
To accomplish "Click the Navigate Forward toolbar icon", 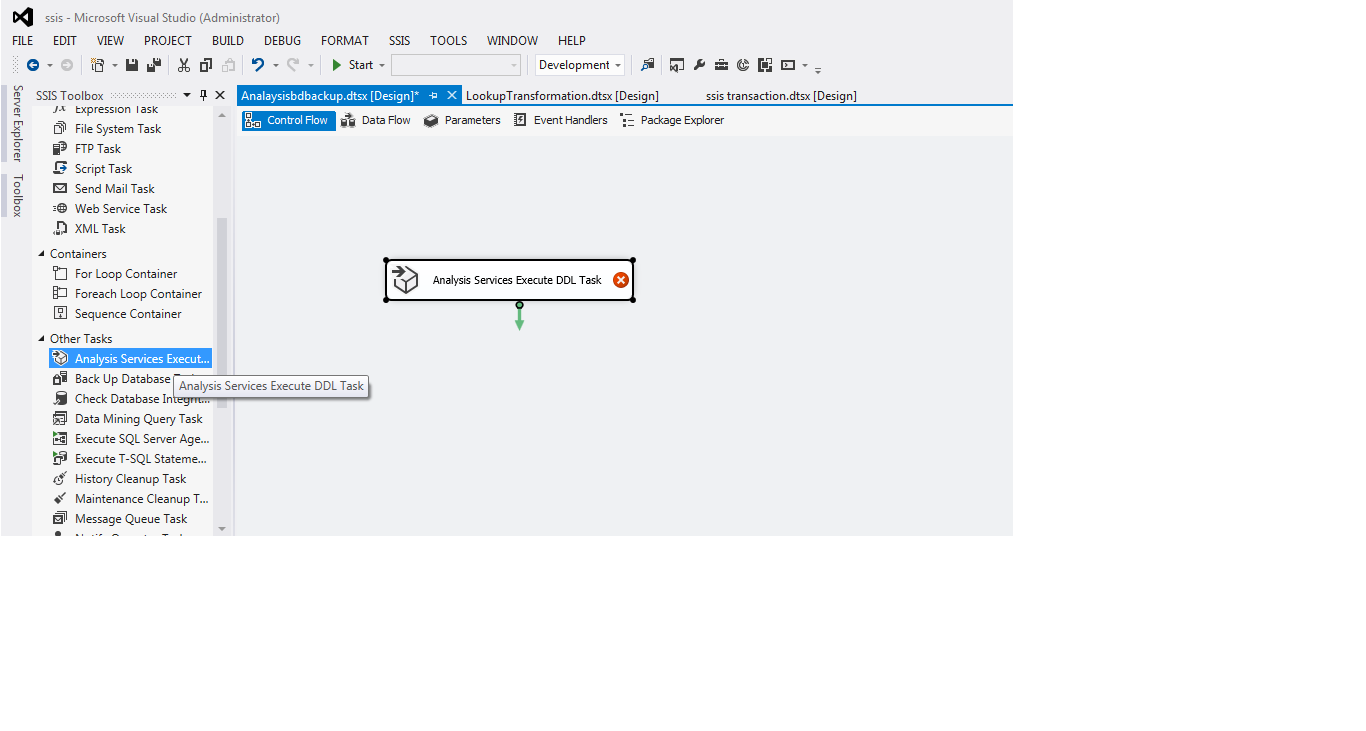I will (67, 65).
